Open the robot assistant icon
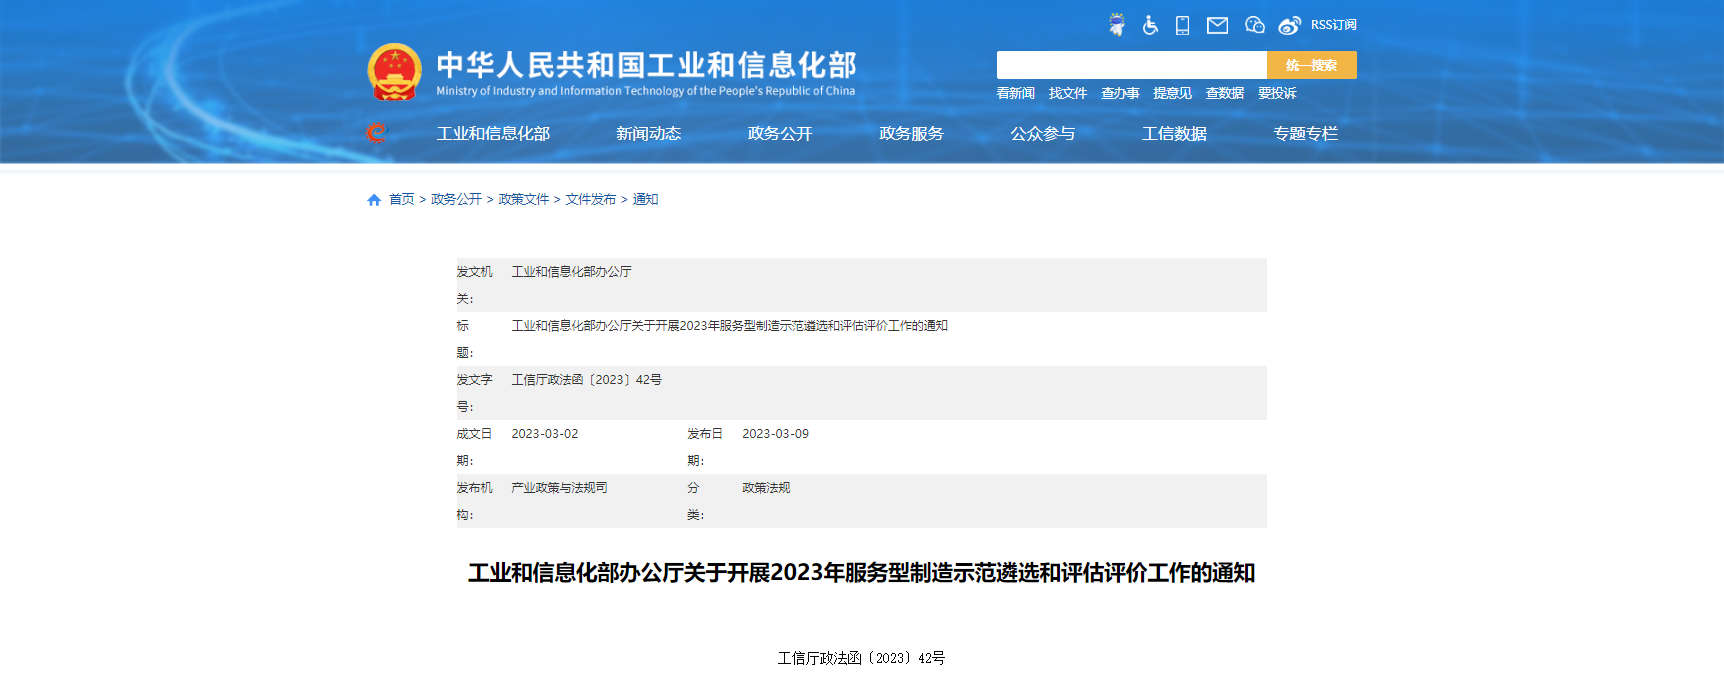 (x=1117, y=25)
